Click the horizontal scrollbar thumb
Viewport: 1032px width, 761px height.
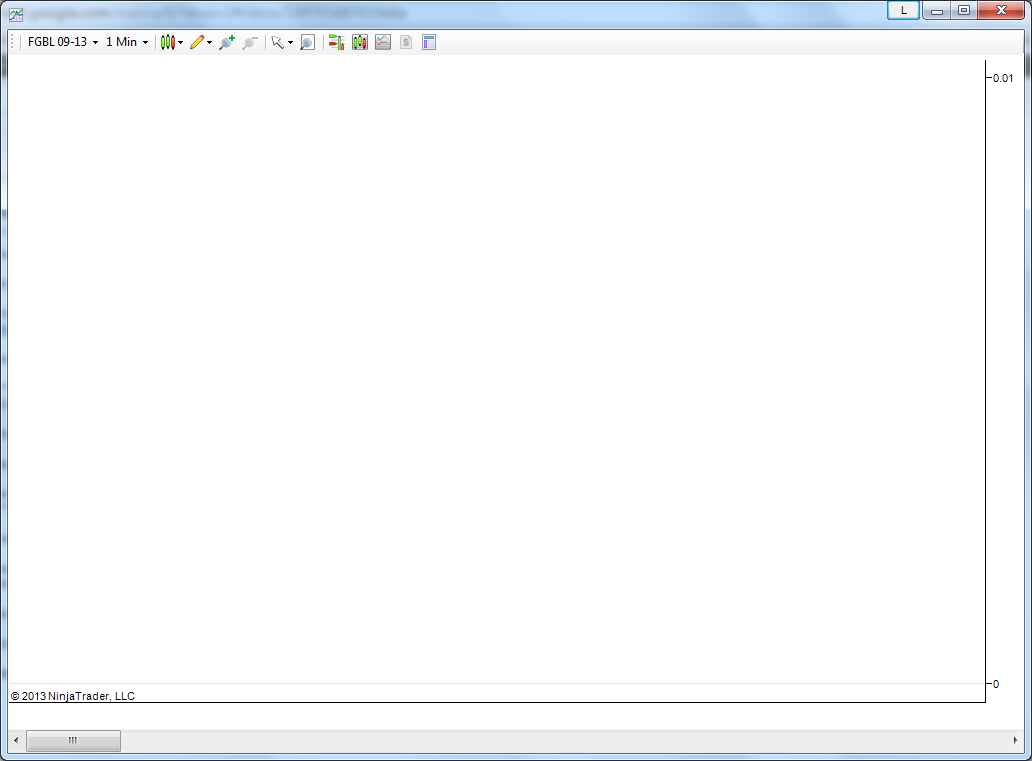click(73, 741)
